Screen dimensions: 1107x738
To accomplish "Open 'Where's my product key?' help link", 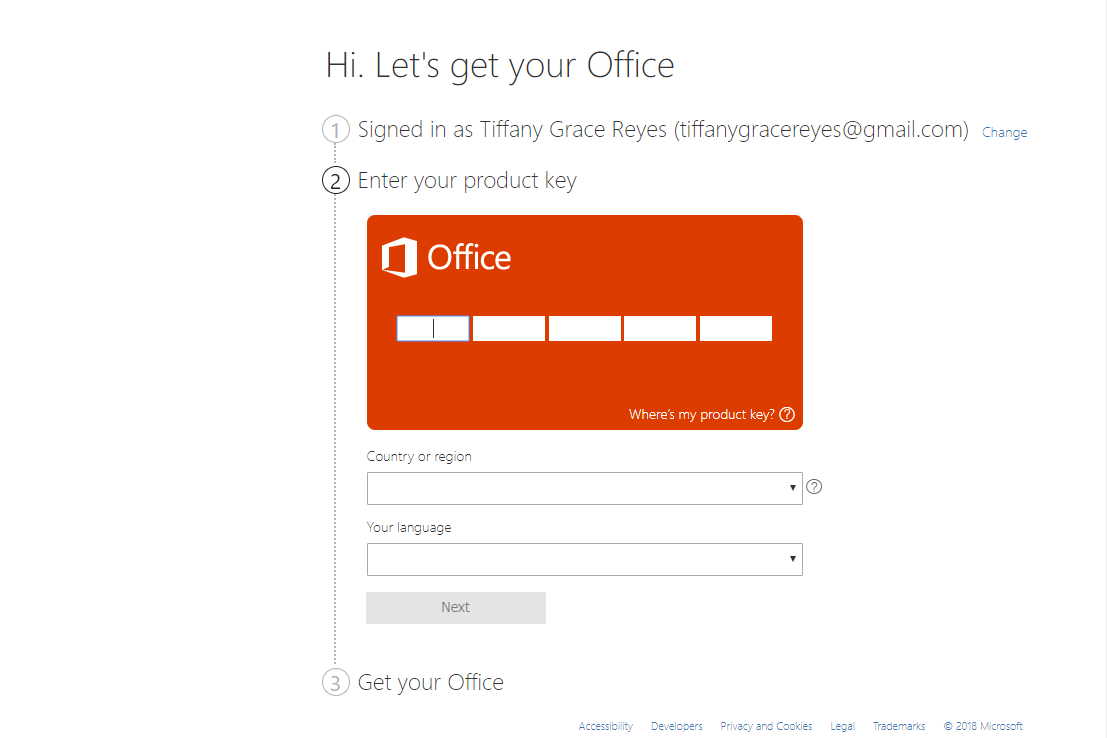I will pos(702,415).
